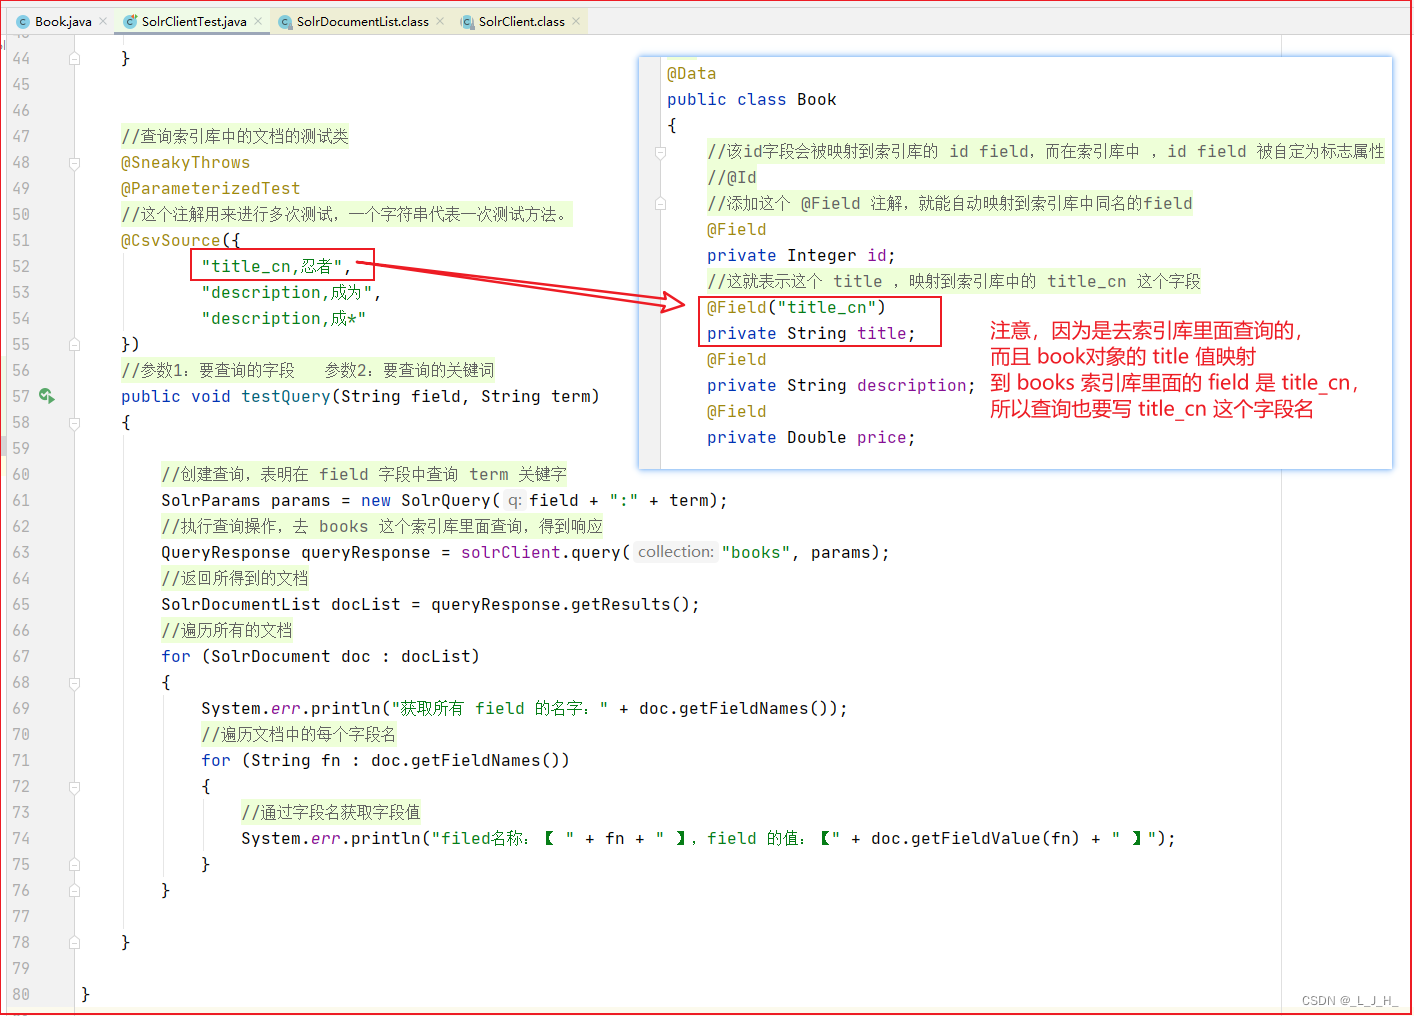Viewport: 1414px width, 1016px height.
Task: Click the SolrClient.class tab file icon
Action: (x=467, y=21)
